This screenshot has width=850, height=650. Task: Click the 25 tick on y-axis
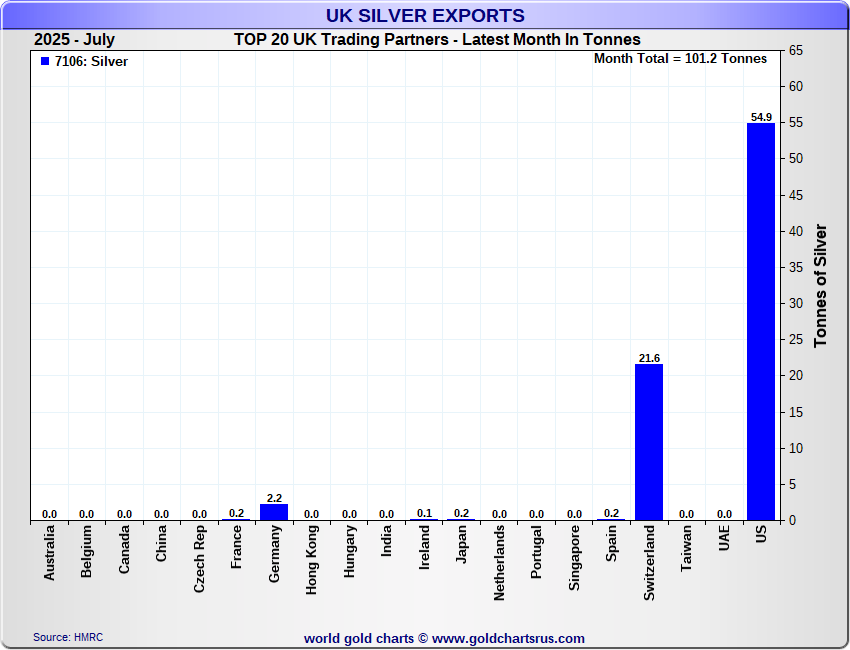click(796, 340)
